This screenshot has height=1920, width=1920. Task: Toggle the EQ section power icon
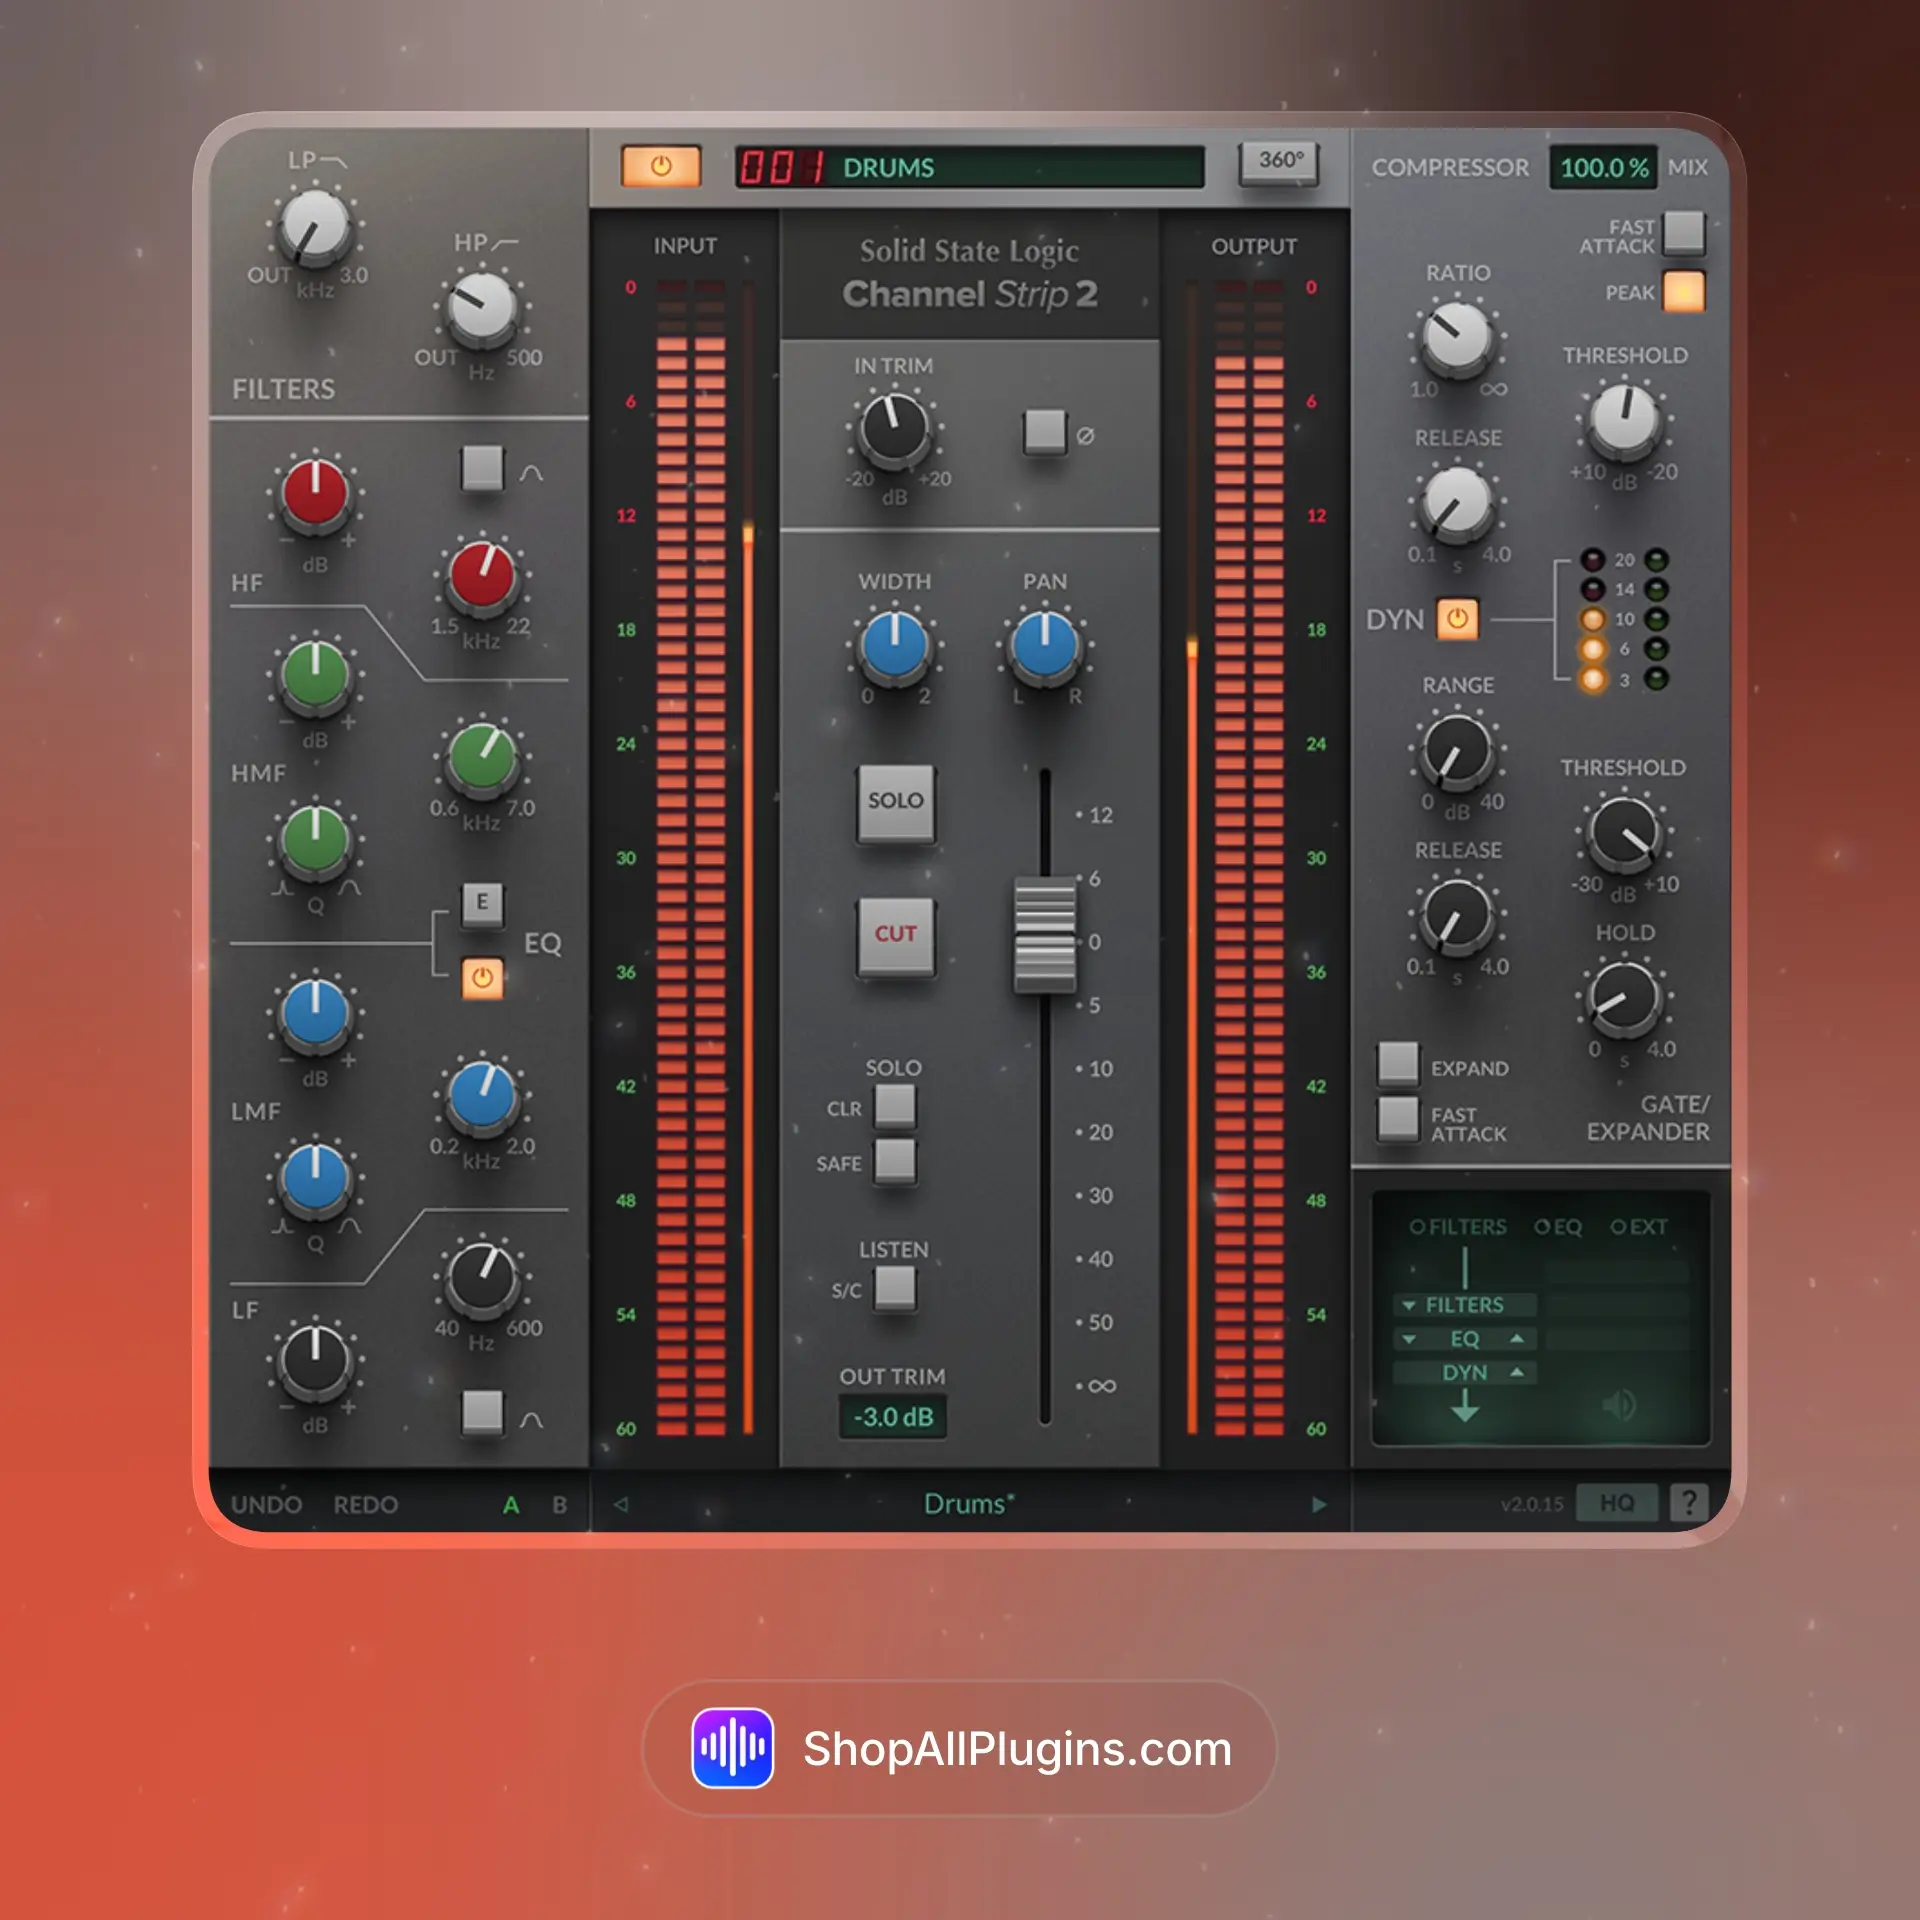[482, 977]
